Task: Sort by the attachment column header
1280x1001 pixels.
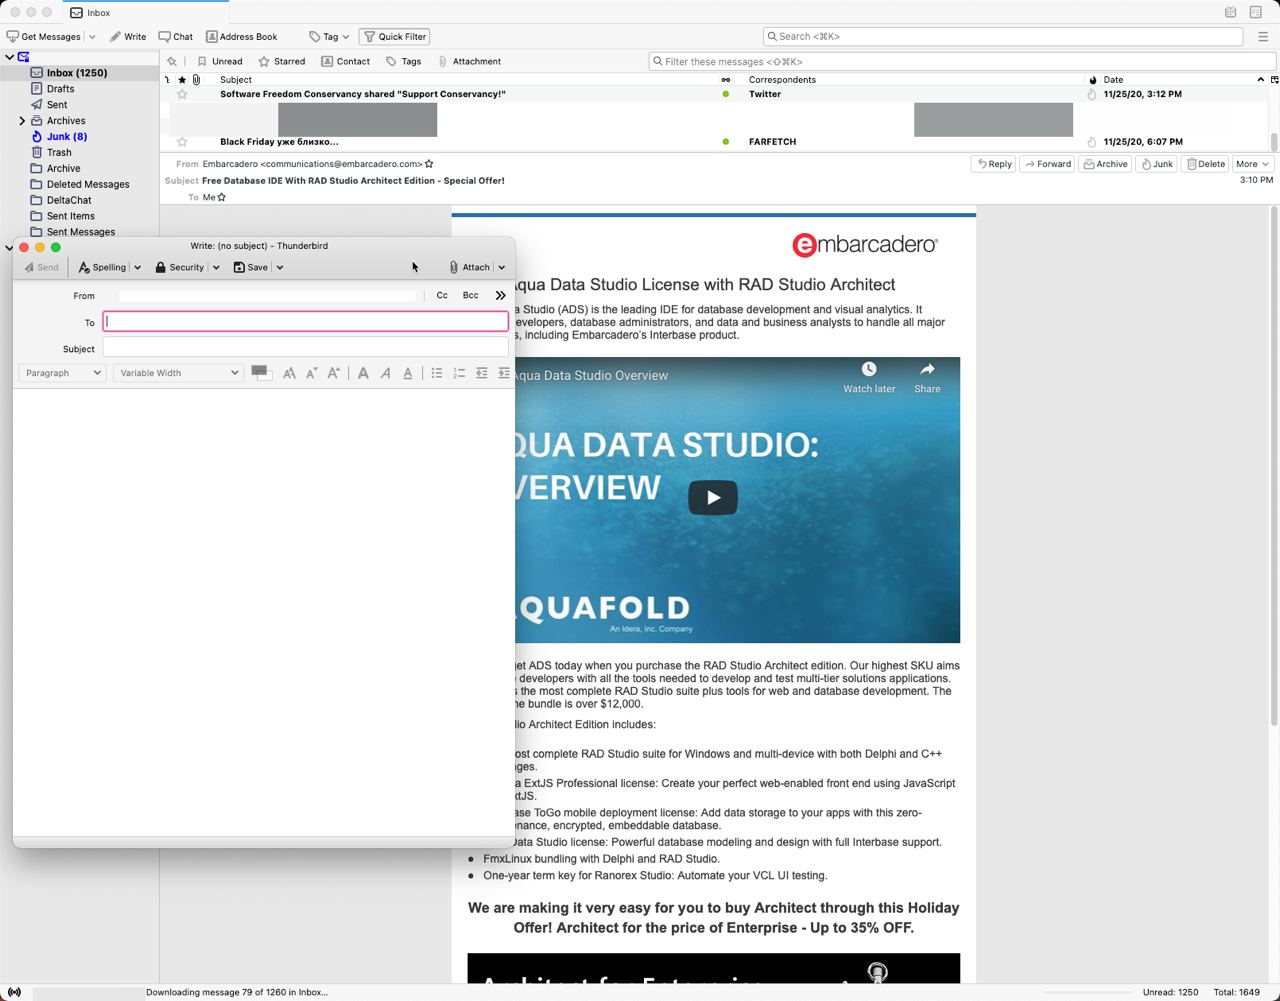Action: click(x=196, y=79)
